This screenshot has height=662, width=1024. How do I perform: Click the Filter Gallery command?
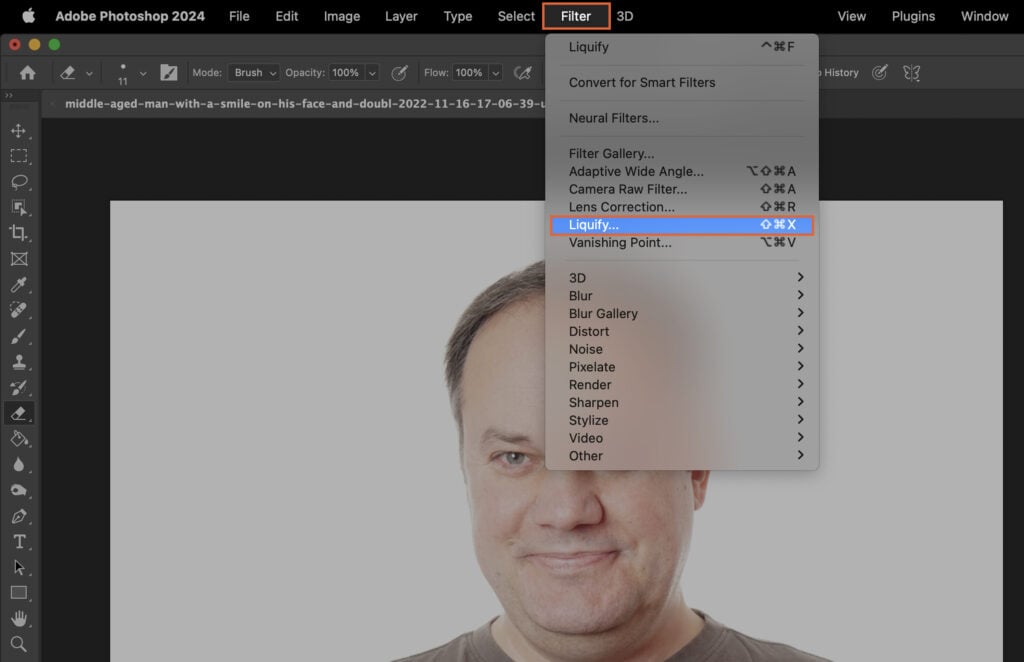pos(611,153)
